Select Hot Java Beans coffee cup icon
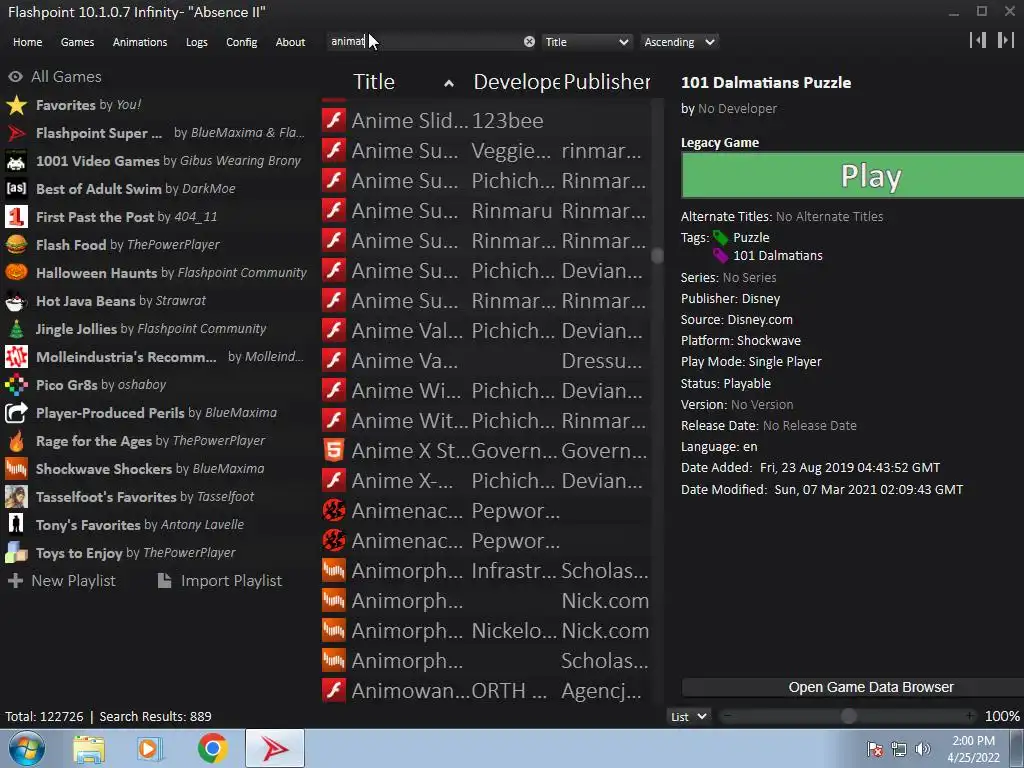The width and height of the screenshot is (1024, 768). point(16,301)
